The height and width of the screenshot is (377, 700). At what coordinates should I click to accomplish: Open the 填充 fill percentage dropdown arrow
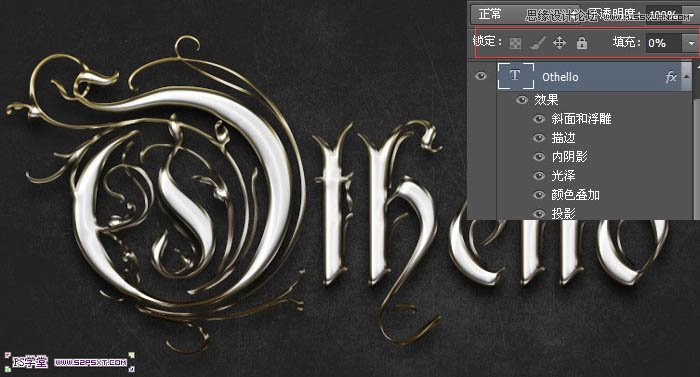691,43
